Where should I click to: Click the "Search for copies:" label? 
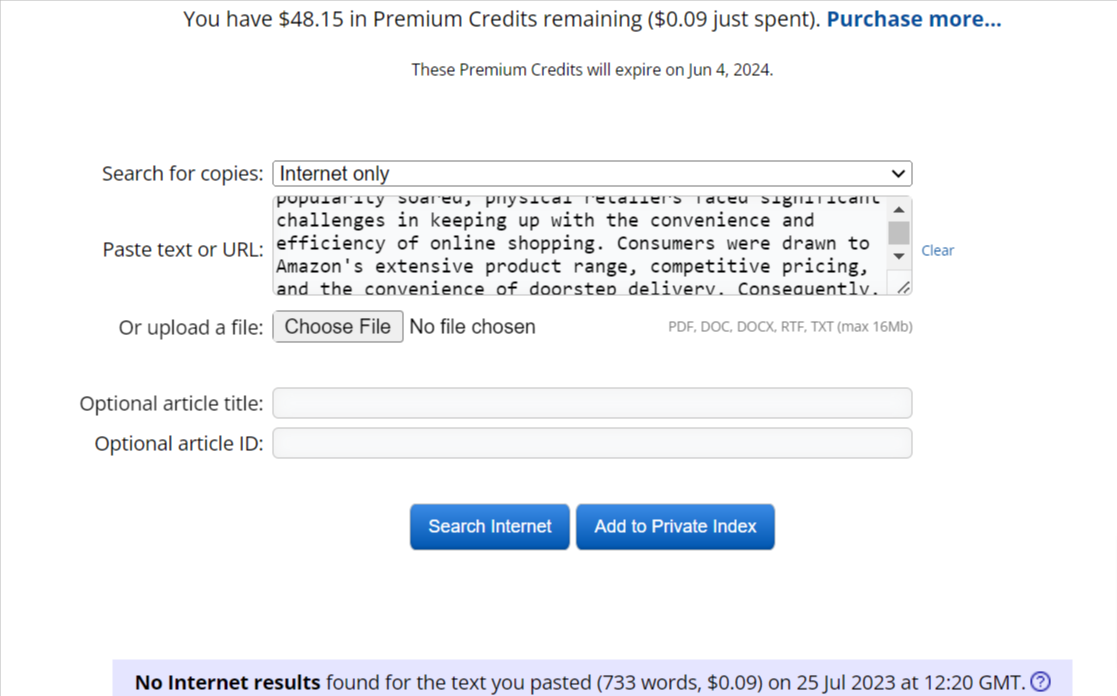[x=183, y=174]
